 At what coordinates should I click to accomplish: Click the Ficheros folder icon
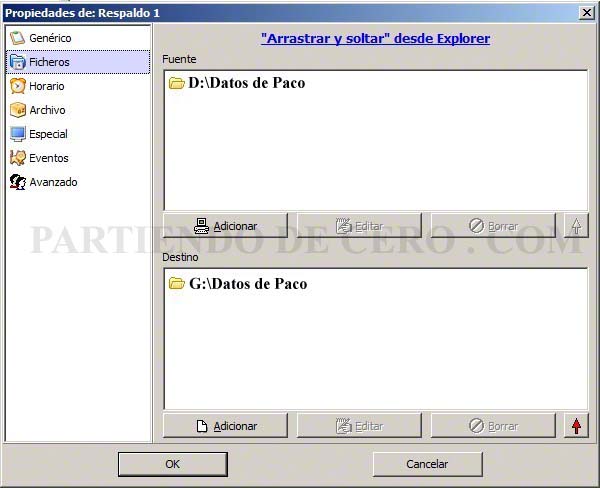[x=18, y=62]
